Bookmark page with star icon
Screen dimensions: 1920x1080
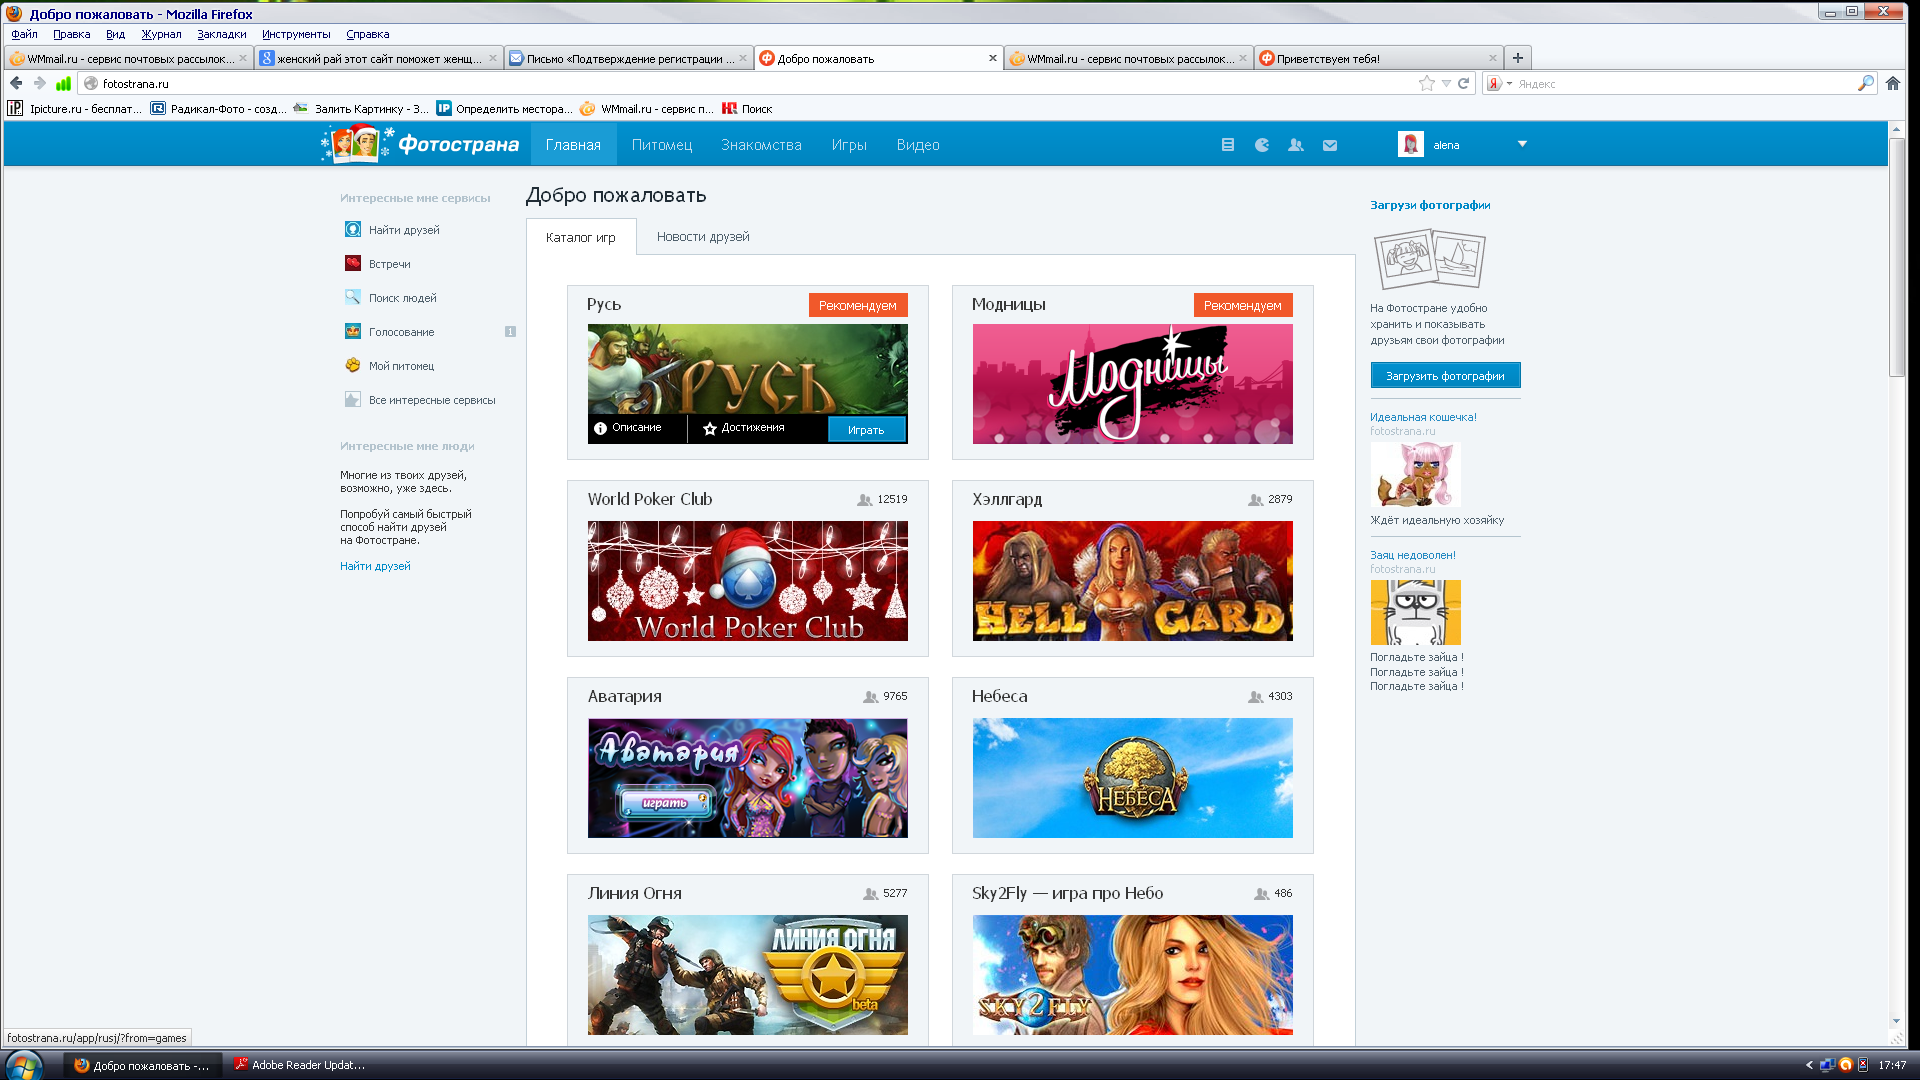1427,83
